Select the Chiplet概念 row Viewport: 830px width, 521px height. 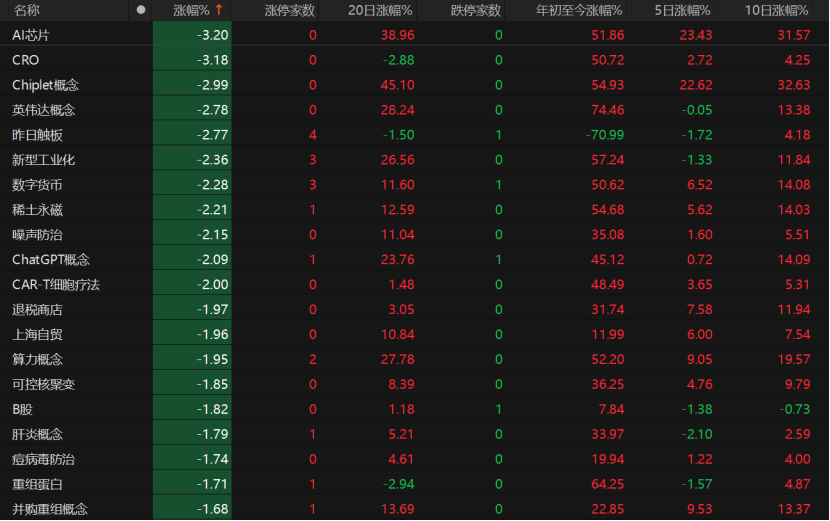click(x=45, y=85)
